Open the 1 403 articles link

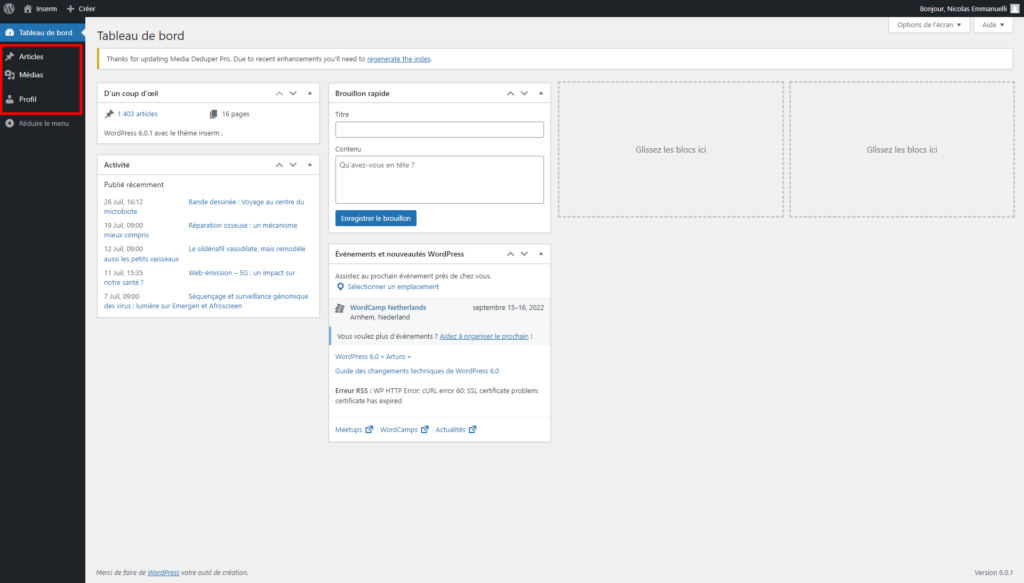(x=137, y=114)
